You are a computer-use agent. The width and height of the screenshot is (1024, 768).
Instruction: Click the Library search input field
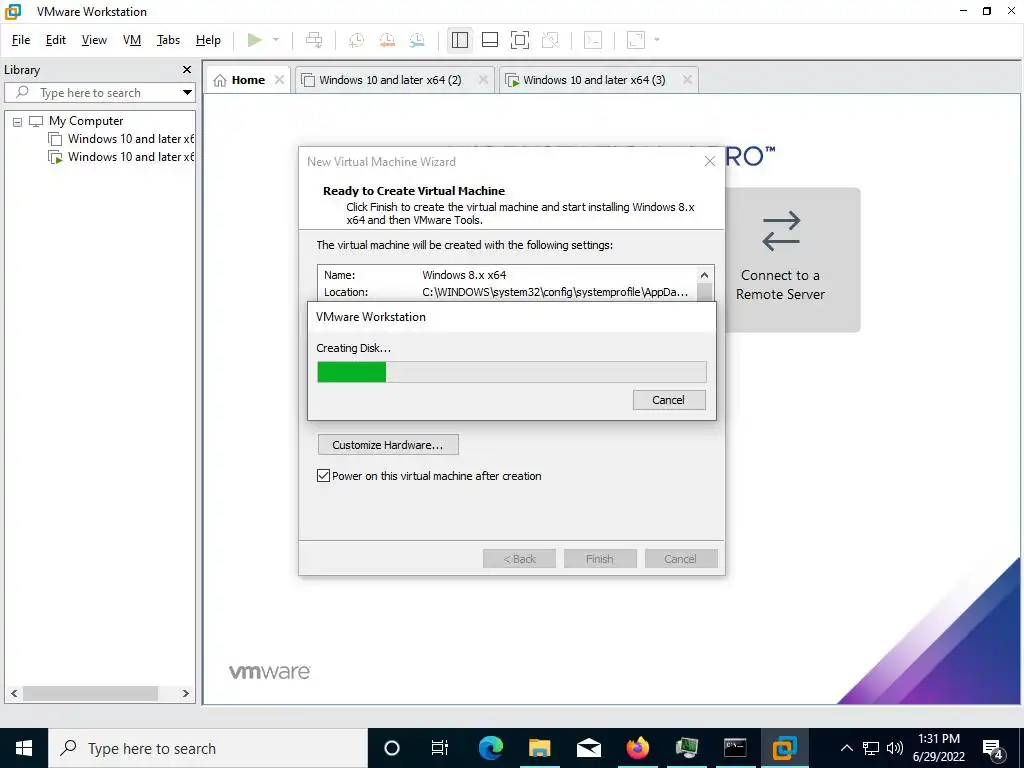click(97, 93)
